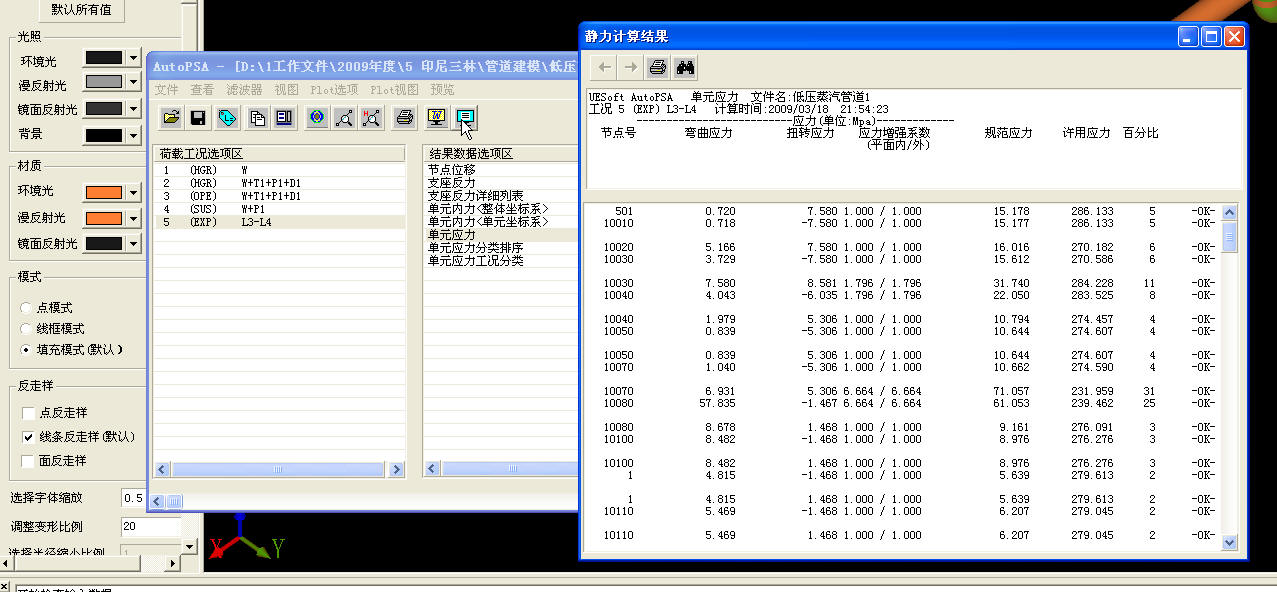Click the magnifier with red H icon
The height and width of the screenshot is (592, 1277).
point(371,118)
